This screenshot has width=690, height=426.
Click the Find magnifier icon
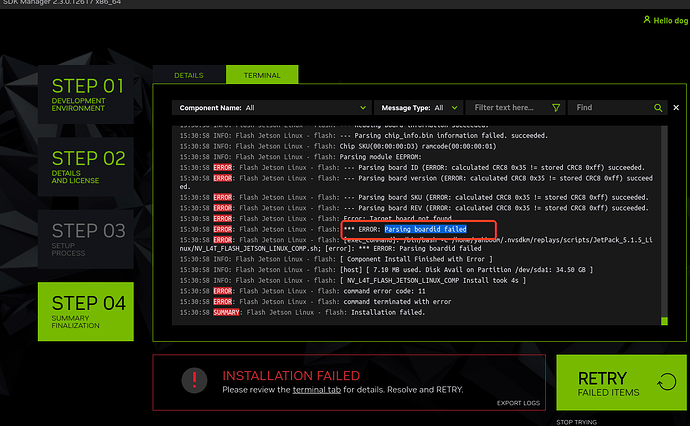[x=658, y=108]
